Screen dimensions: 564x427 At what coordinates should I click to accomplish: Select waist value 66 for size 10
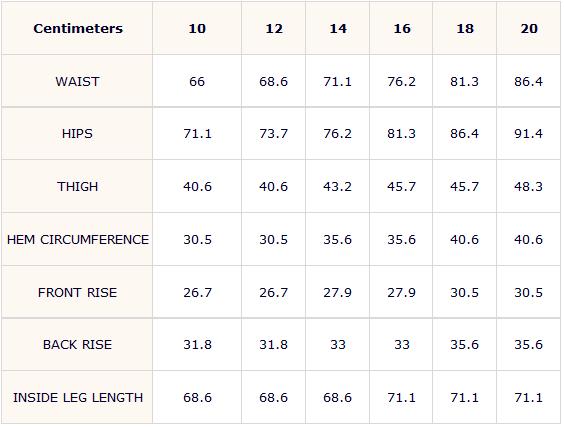[197, 82]
